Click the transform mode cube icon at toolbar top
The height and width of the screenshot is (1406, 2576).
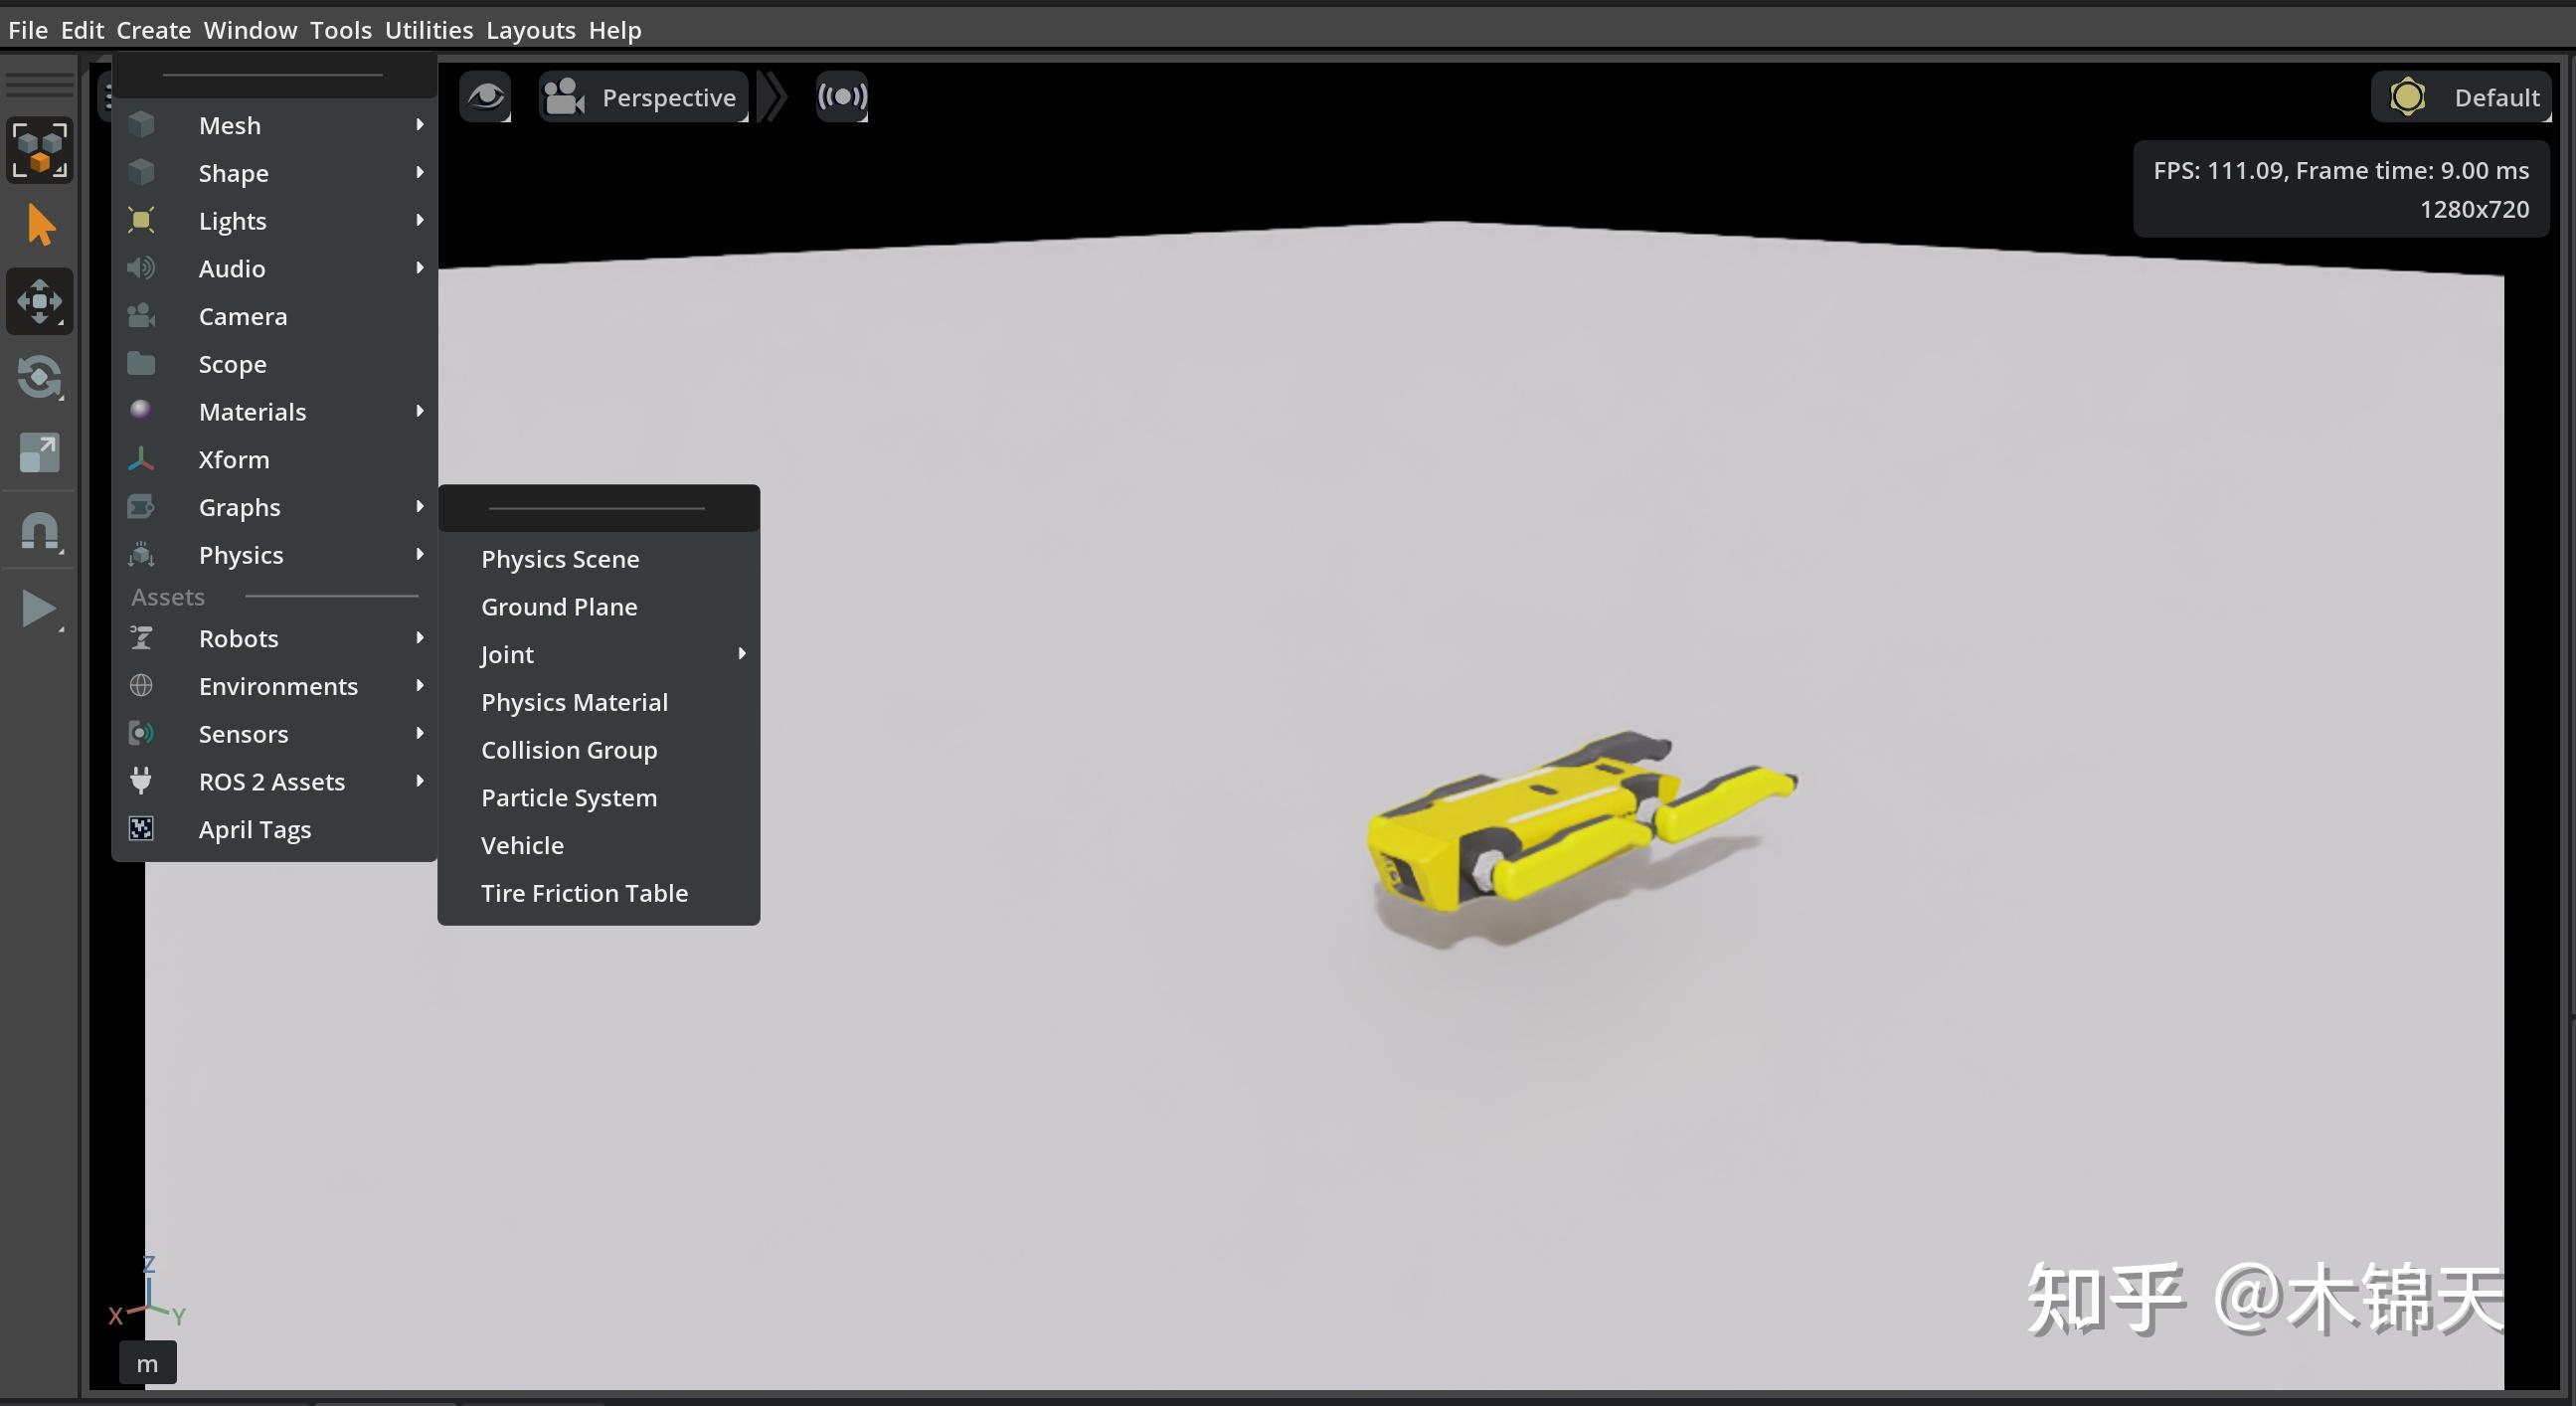39,150
